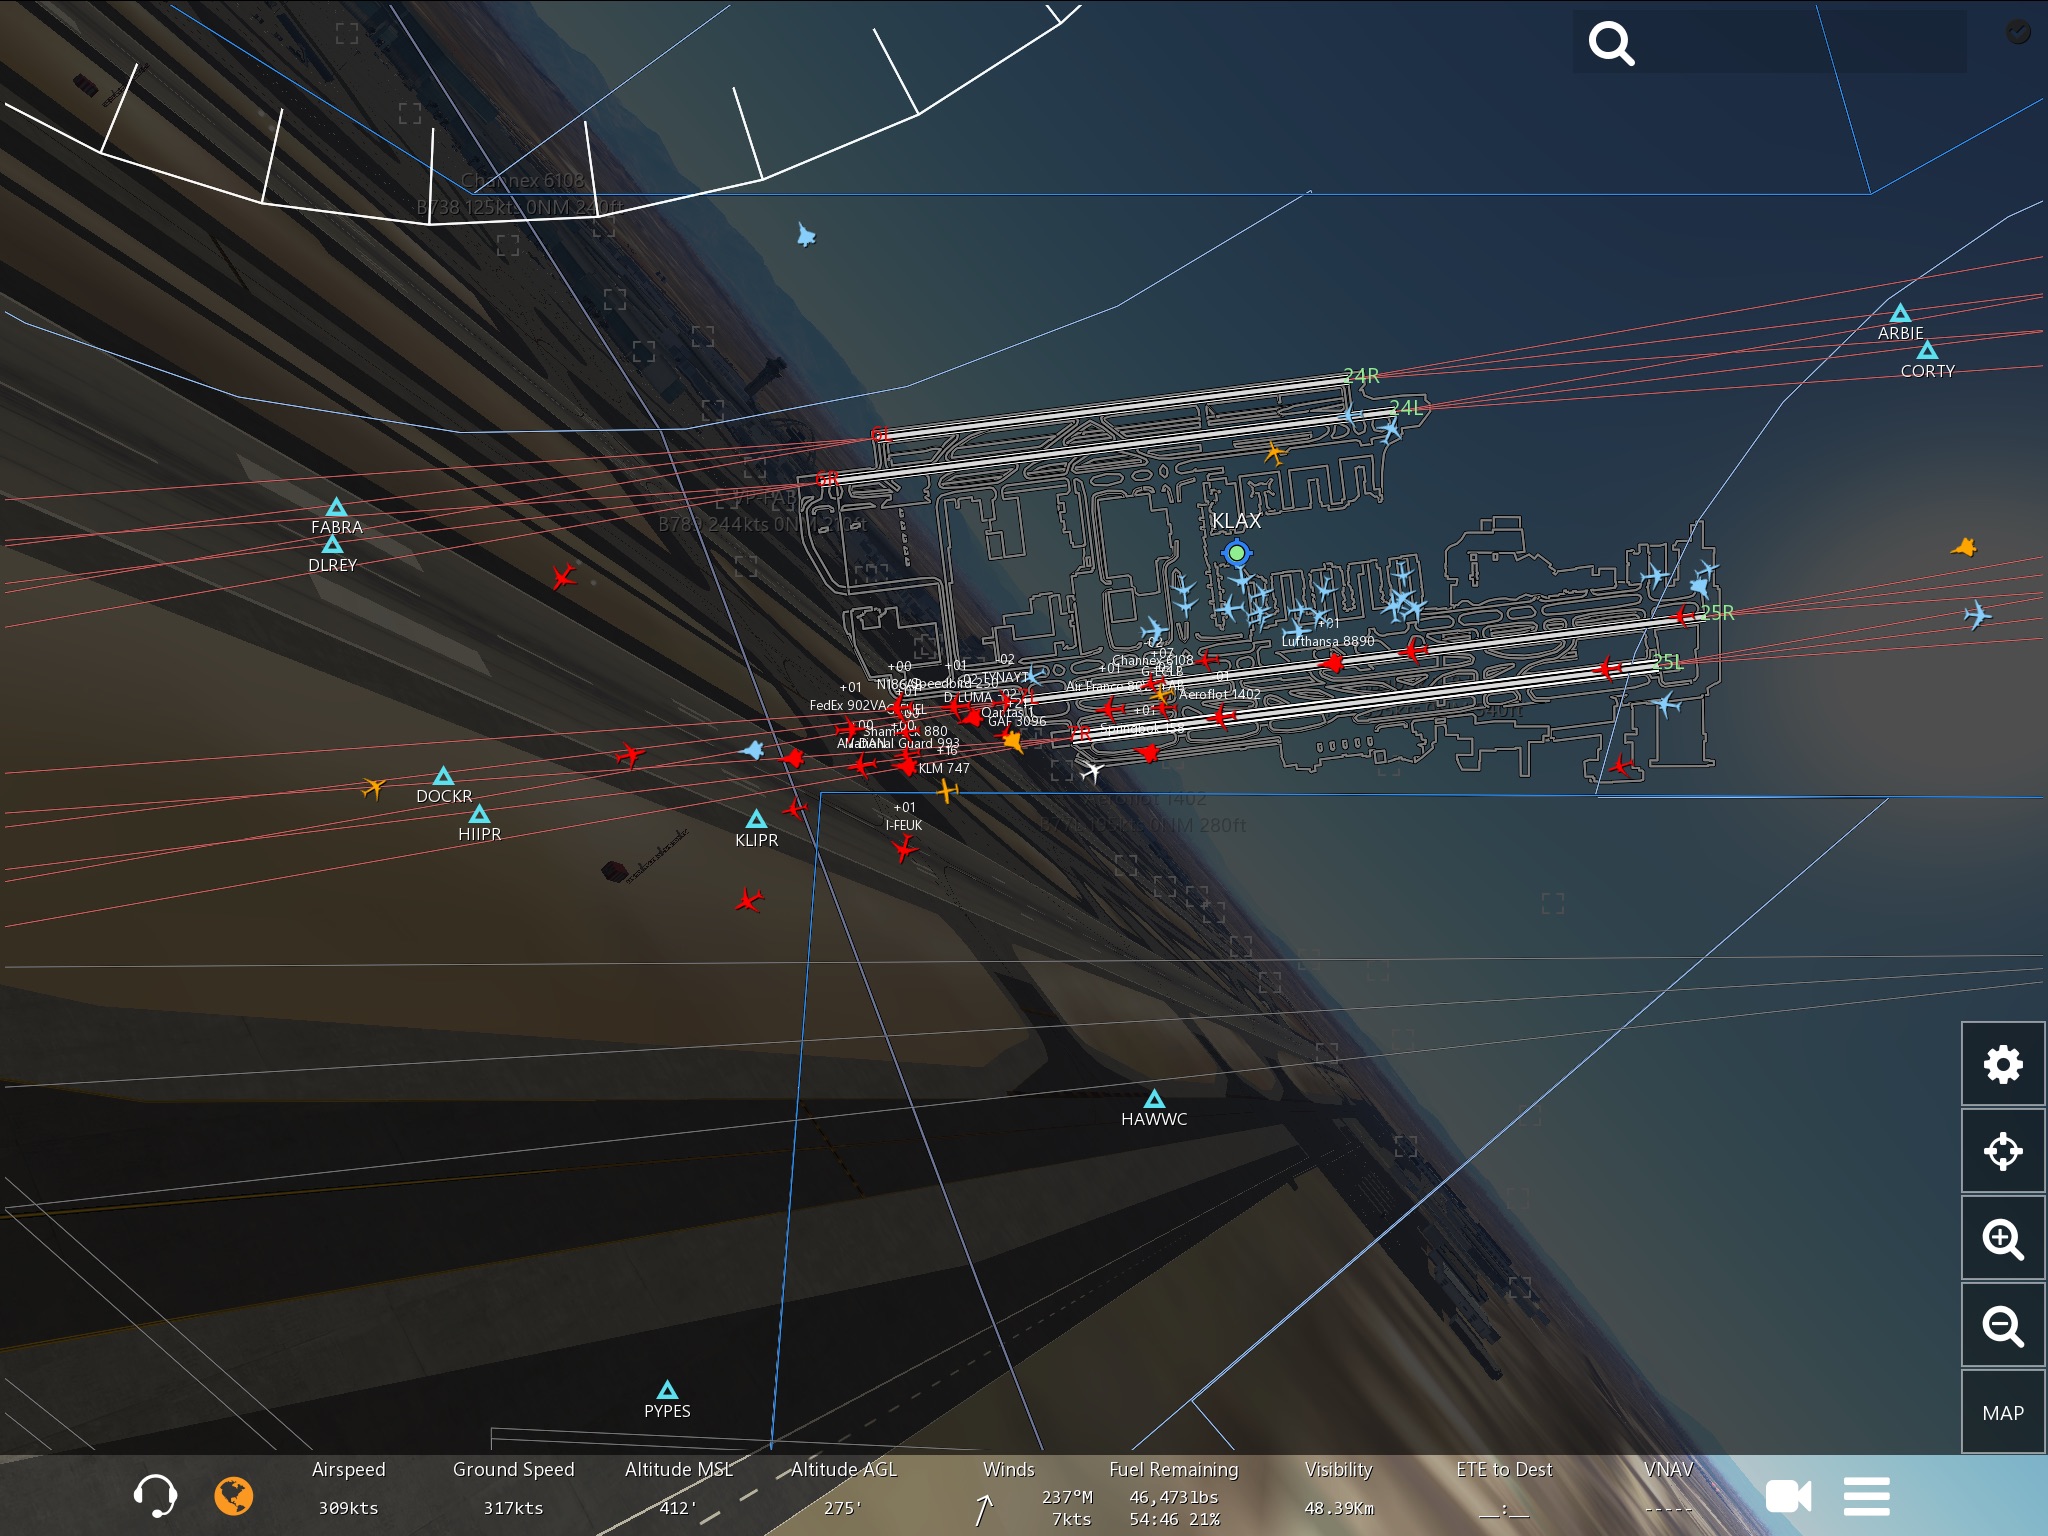
Task: Select the FABRA fix triangle
Action: pyautogui.click(x=336, y=508)
